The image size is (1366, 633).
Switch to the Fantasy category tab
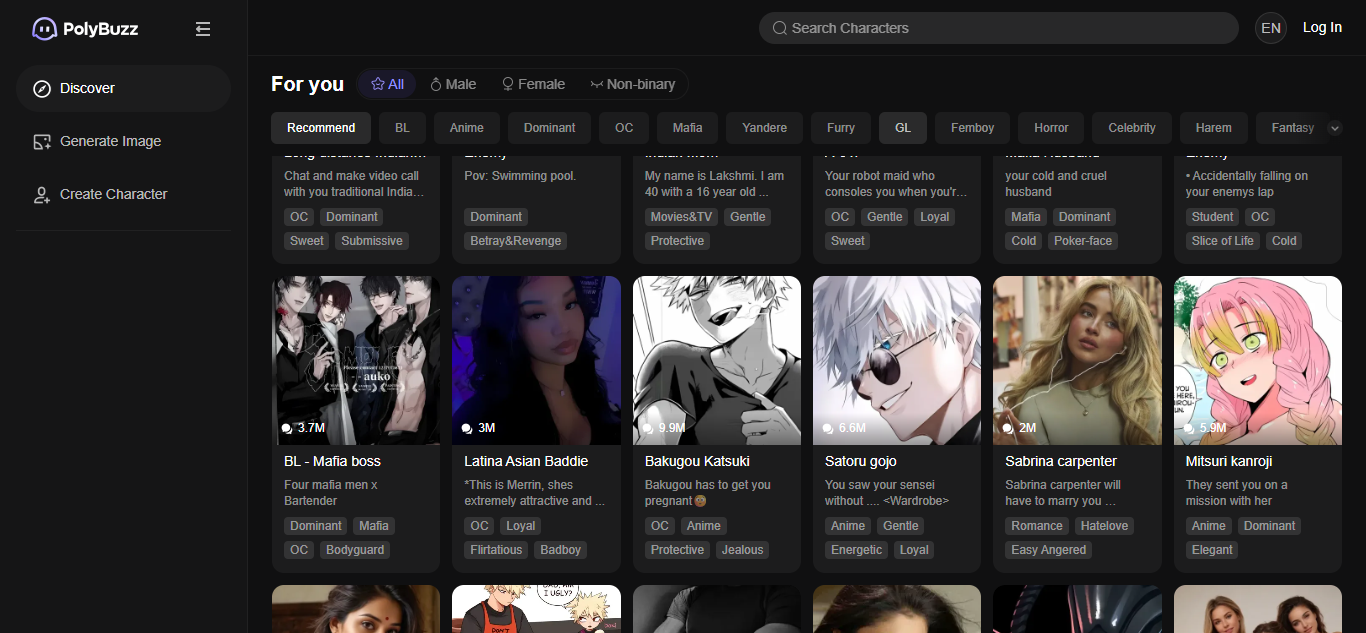click(x=1292, y=128)
